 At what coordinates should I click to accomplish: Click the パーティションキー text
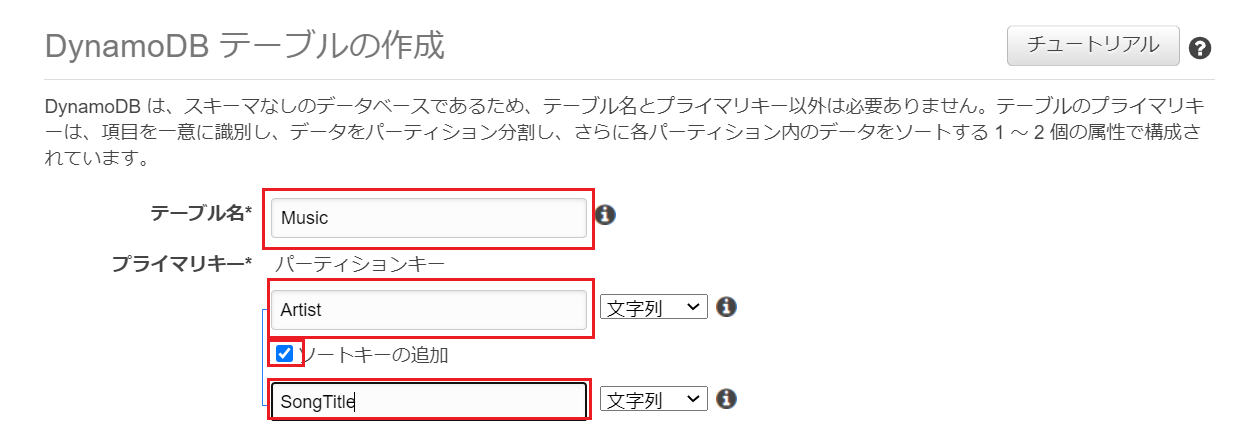[x=359, y=264]
